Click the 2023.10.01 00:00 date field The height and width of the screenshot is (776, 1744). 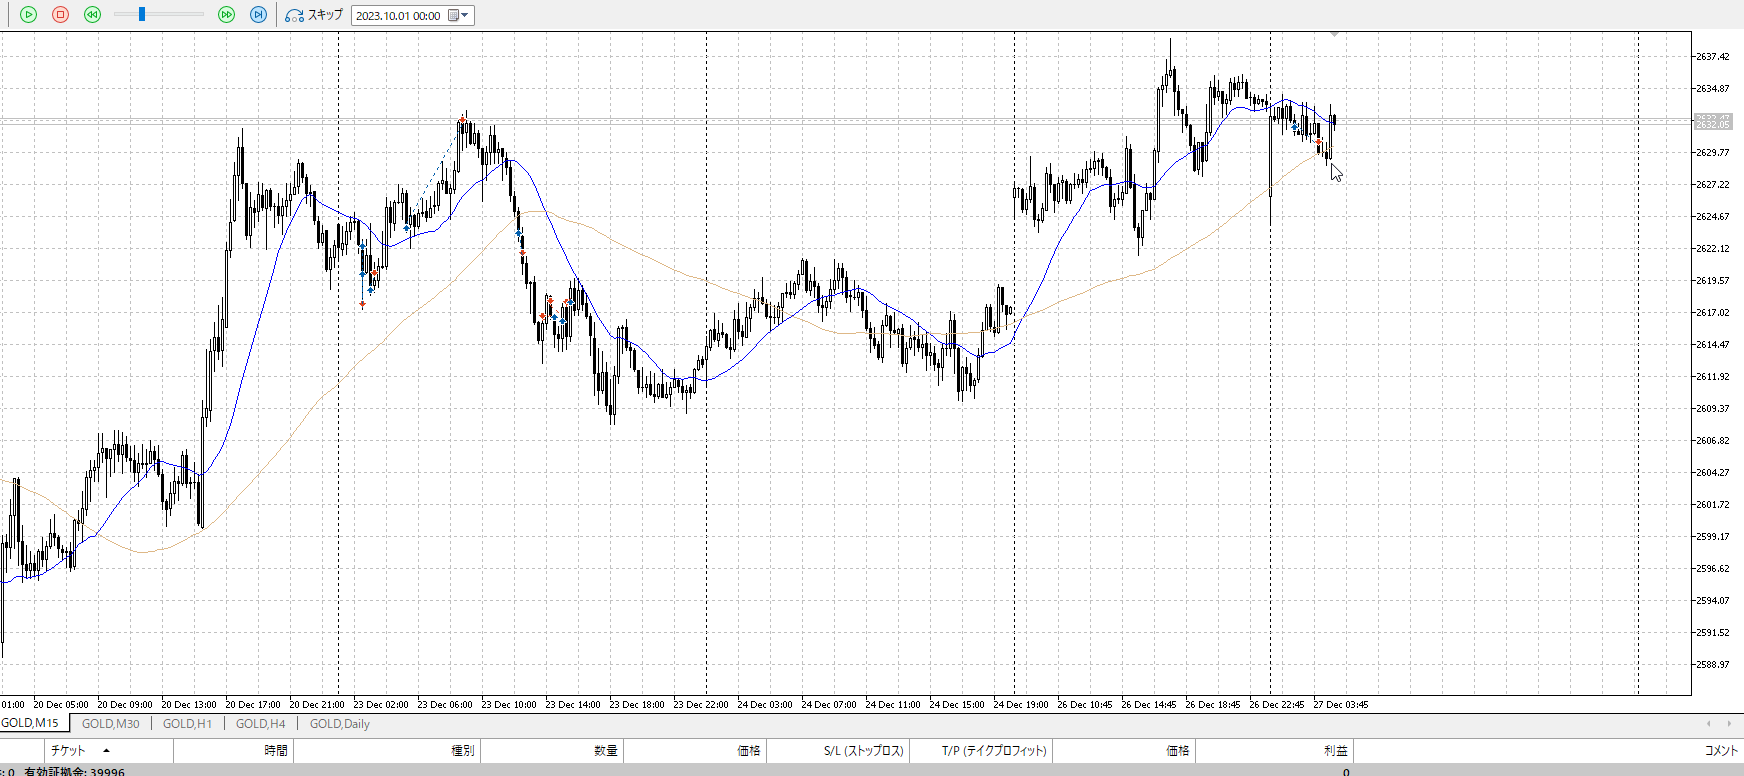[x=399, y=16]
